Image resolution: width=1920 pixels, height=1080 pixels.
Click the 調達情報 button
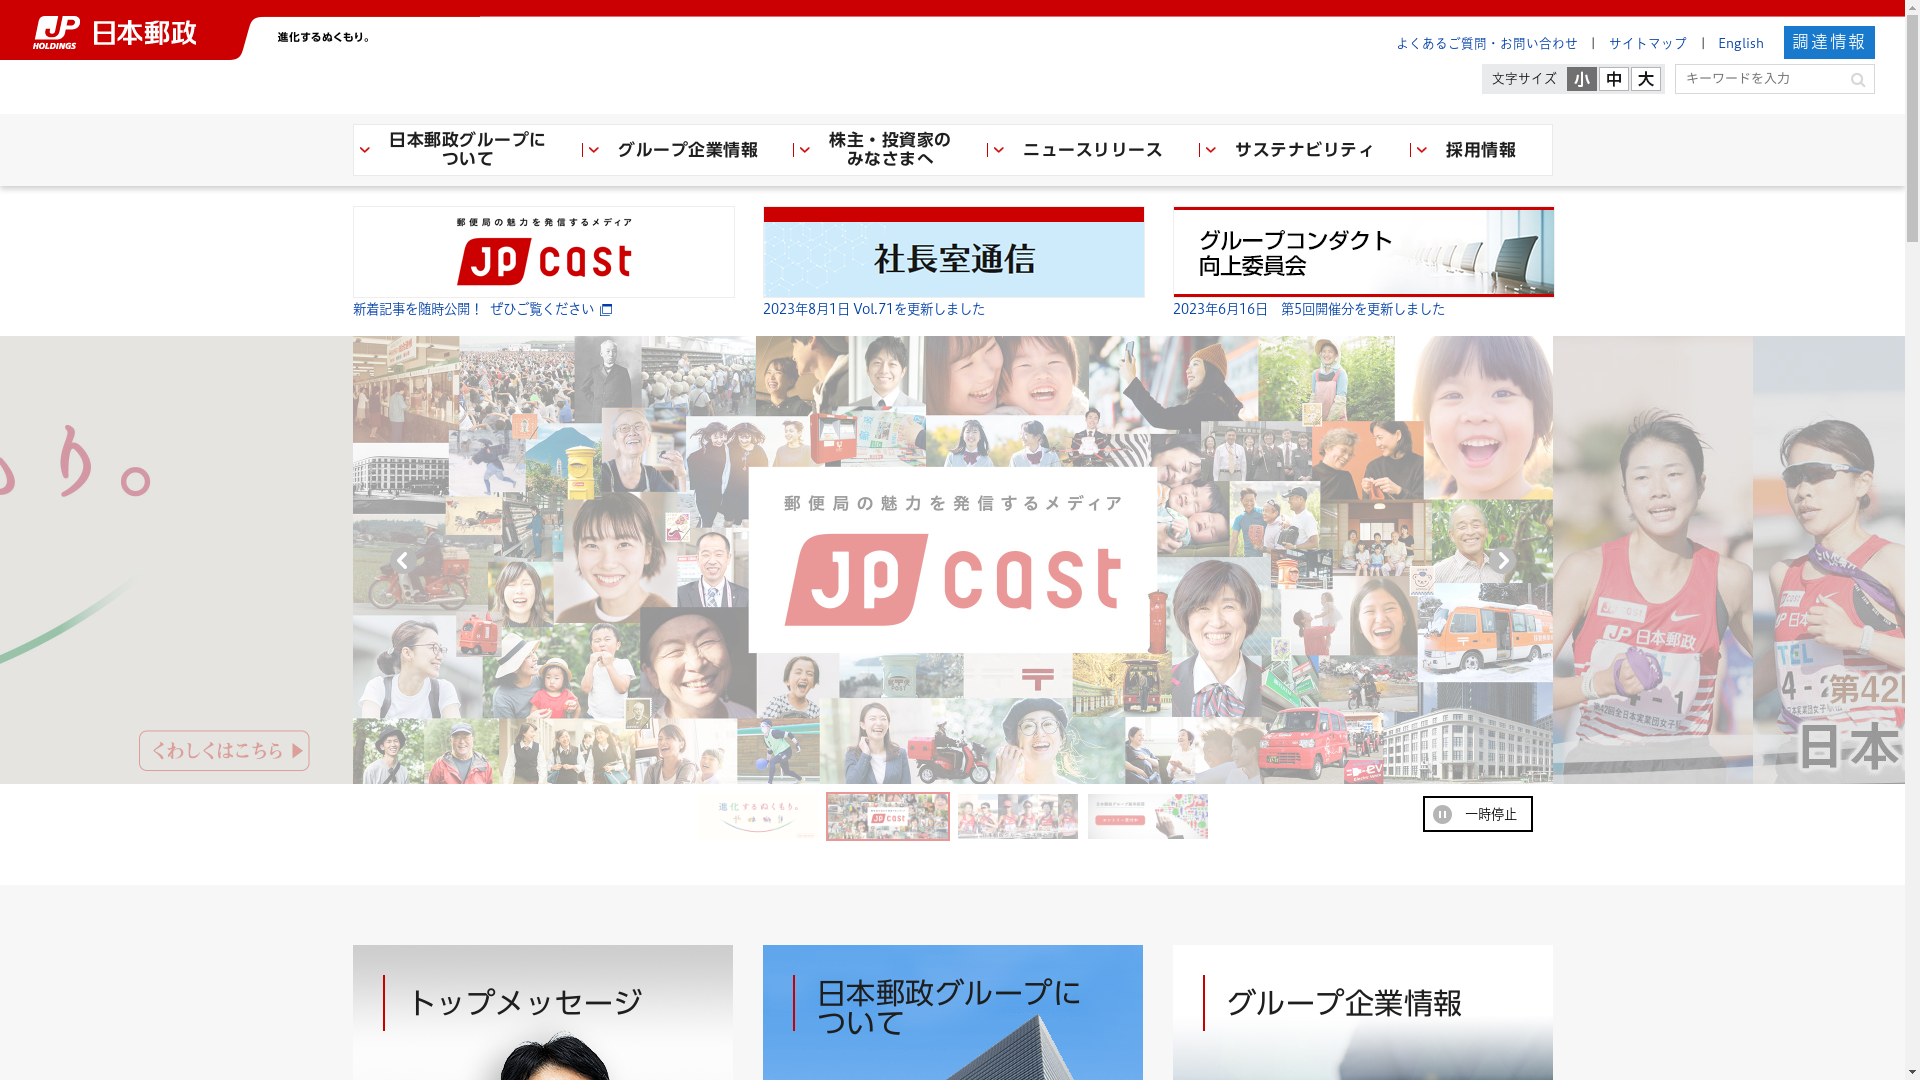tap(1828, 42)
